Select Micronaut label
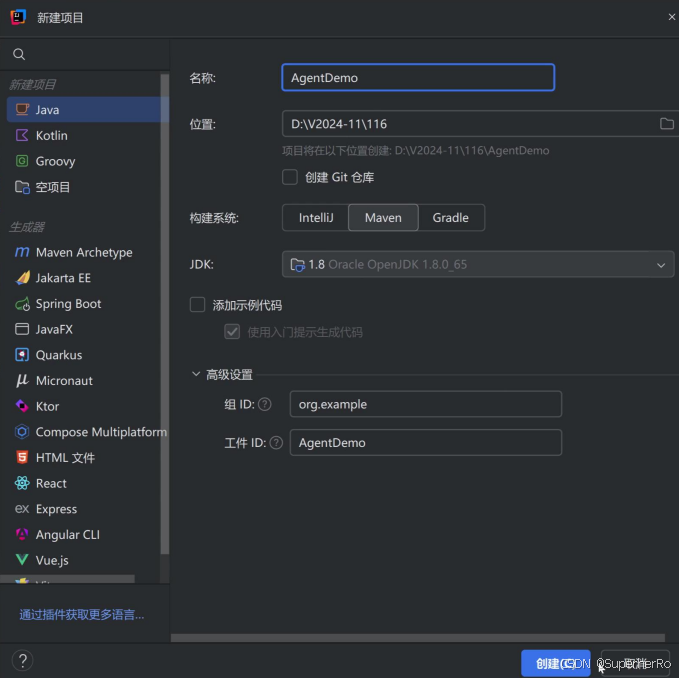 click(x=64, y=381)
